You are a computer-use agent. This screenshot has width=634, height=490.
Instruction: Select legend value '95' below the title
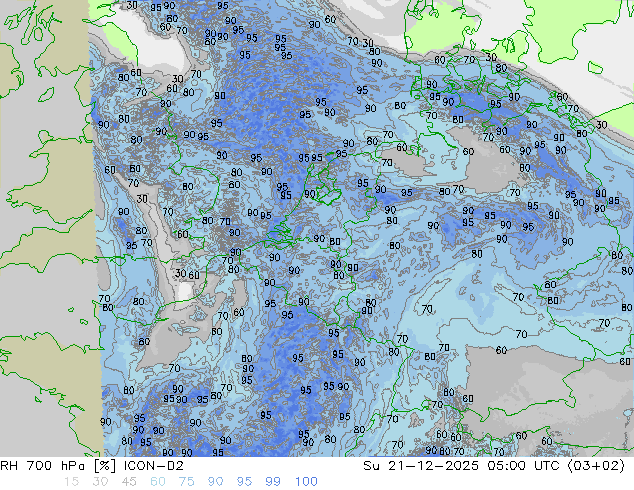point(244,482)
